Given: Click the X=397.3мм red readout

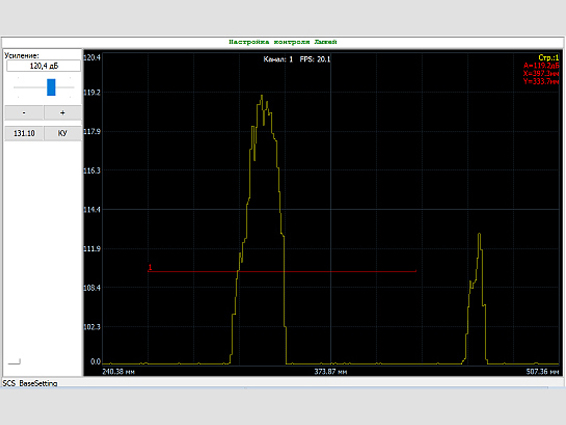Looking at the screenshot, I should coord(541,73).
